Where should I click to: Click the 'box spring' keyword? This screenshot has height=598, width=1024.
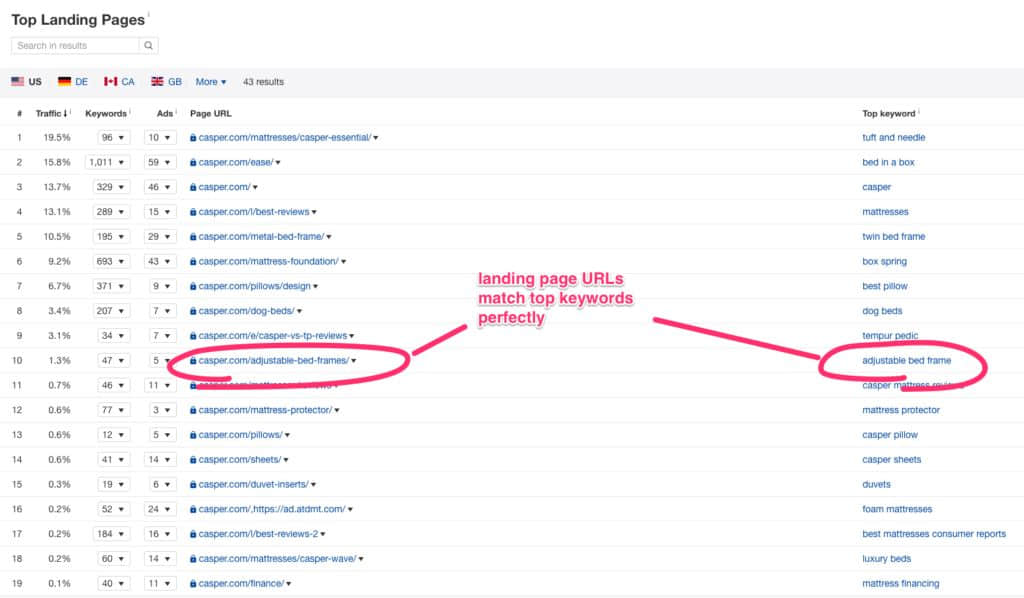pyautogui.click(x=884, y=262)
